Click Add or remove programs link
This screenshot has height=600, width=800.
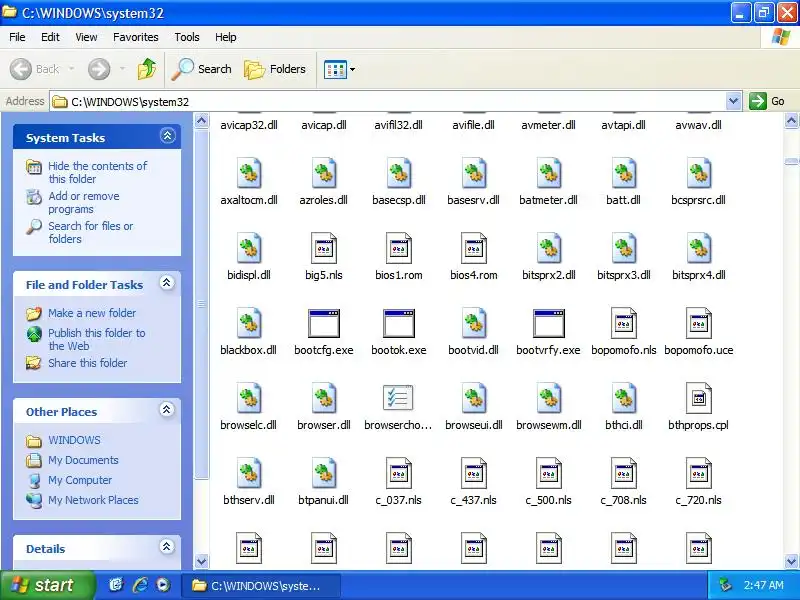pyautogui.click(x=84, y=203)
